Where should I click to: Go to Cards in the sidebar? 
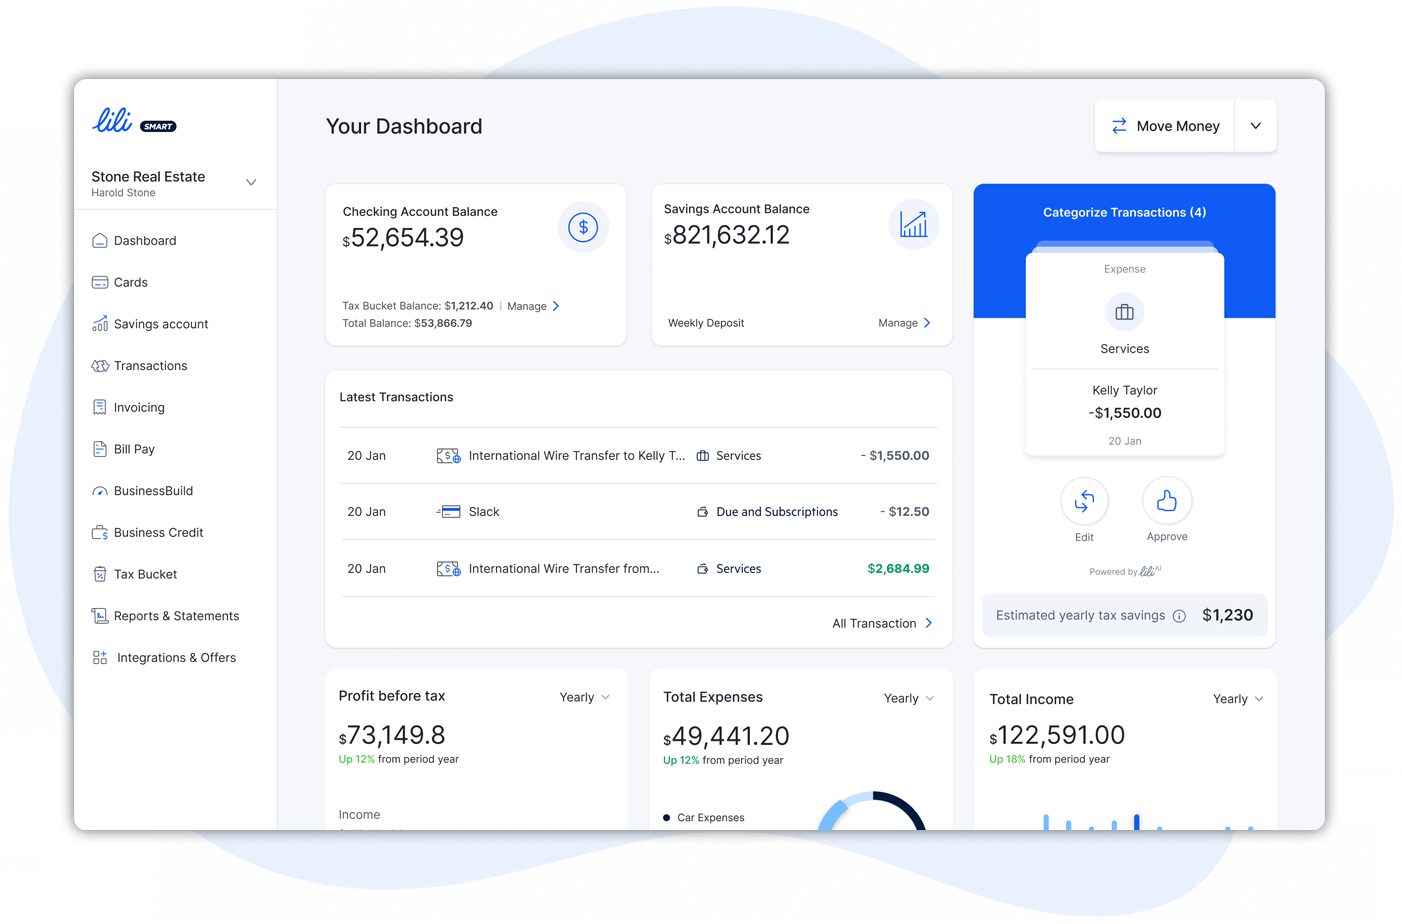pos(130,282)
